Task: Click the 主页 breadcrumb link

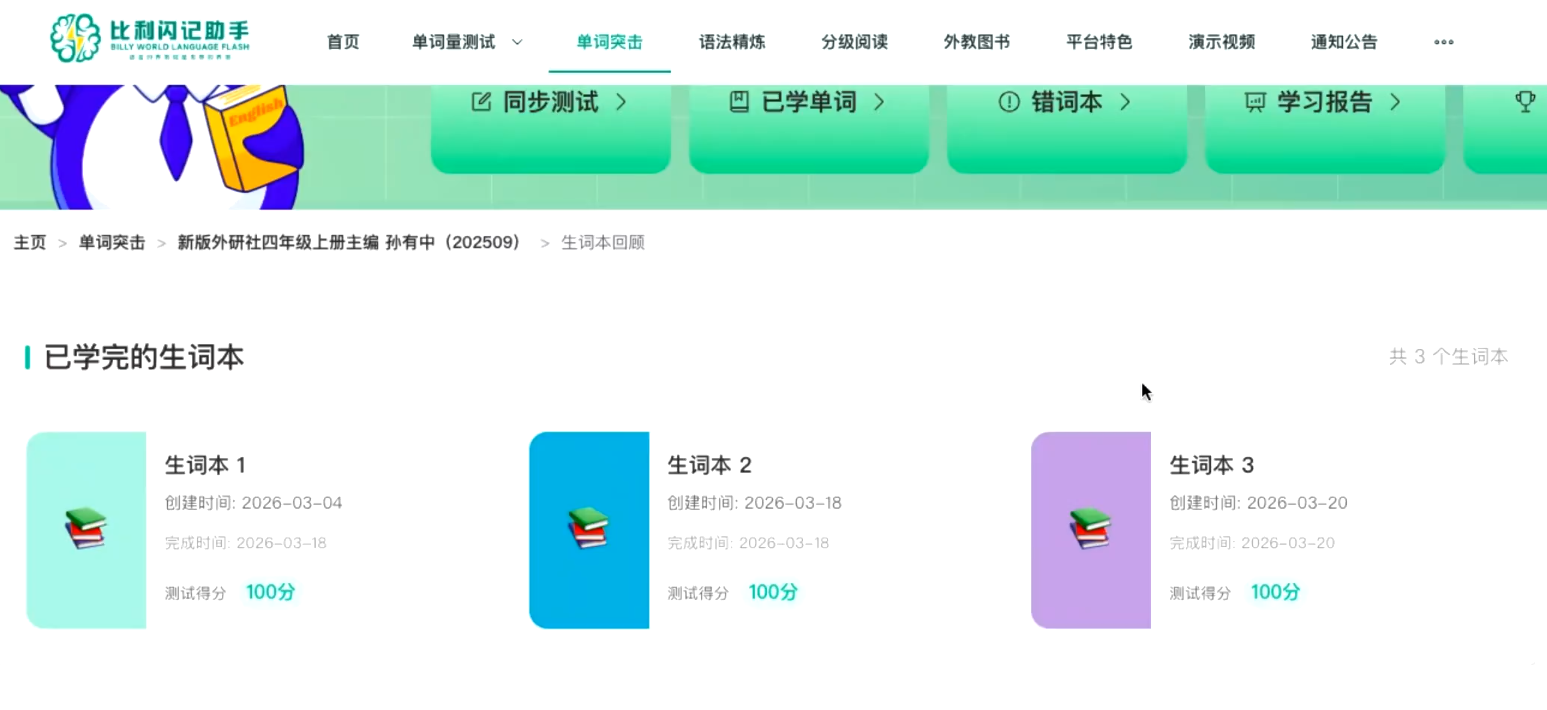Action: (30, 243)
